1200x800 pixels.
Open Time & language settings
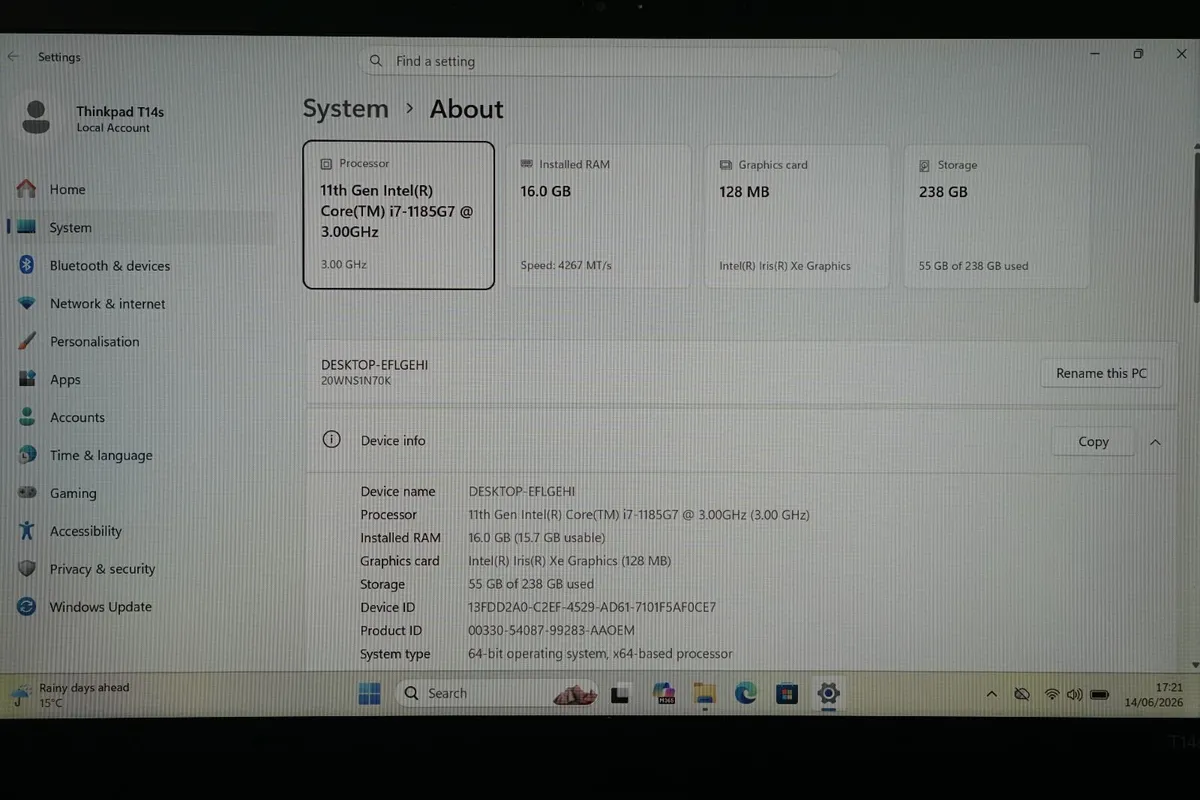[x=140, y=455]
